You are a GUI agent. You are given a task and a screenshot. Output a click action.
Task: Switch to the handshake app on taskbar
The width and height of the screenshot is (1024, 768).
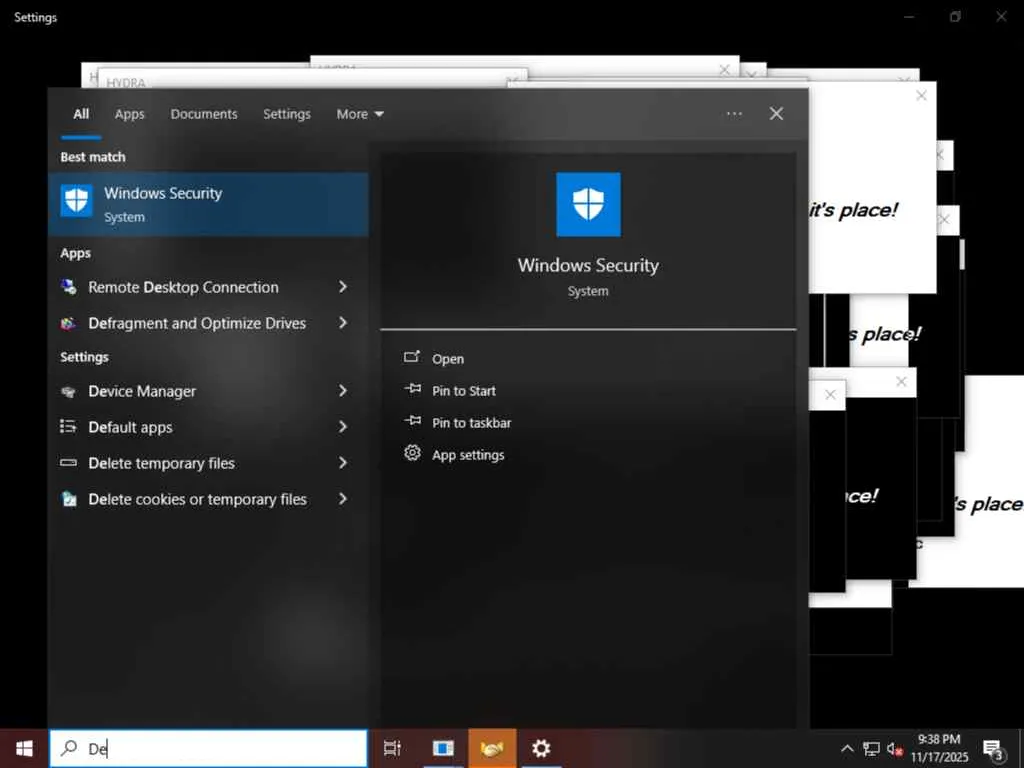(492, 748)
